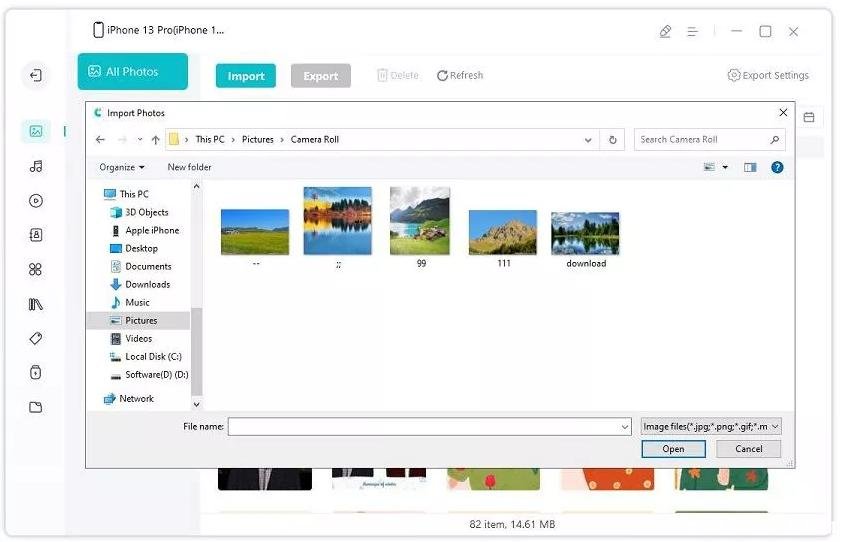This screenshot has height=542, width=851.
Task: Click the feedback edit icon in title bar
Action: (x=665, y=31)
